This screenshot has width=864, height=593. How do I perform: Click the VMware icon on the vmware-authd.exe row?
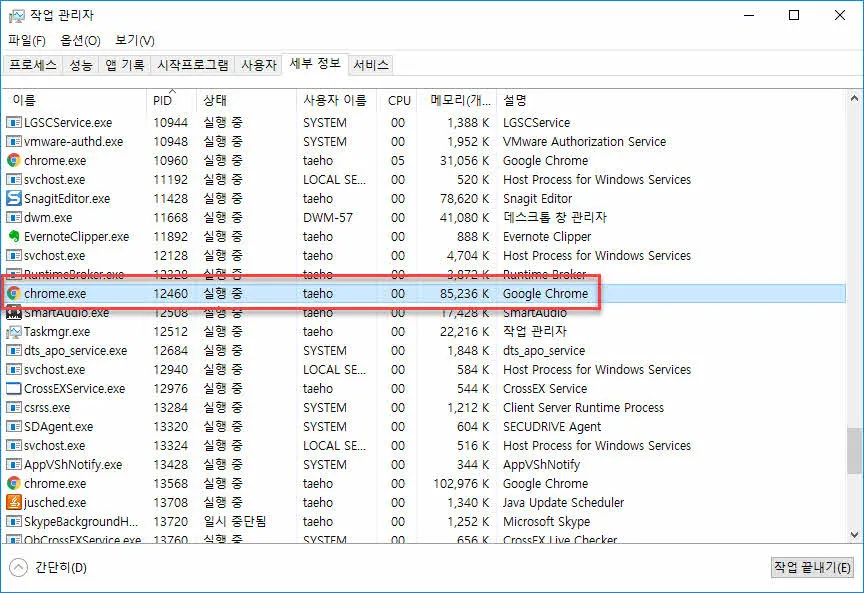(x=12, y=141)
